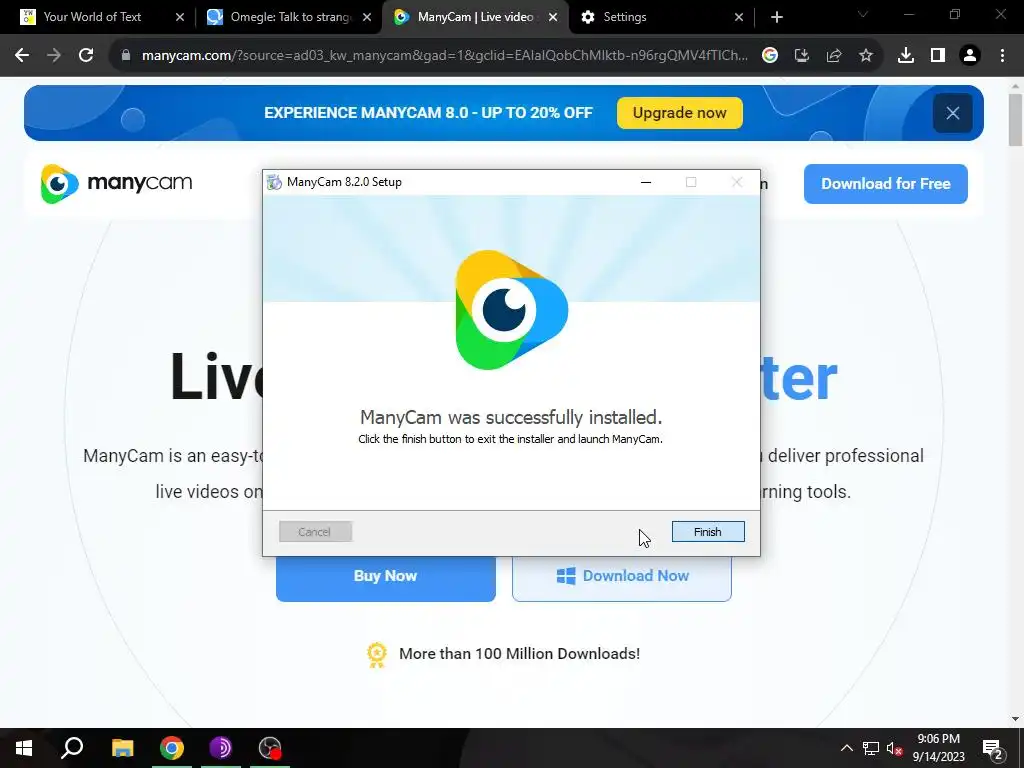Open the Windows Start menu
Screen dimensions: 1024x768
coord(24,748)
